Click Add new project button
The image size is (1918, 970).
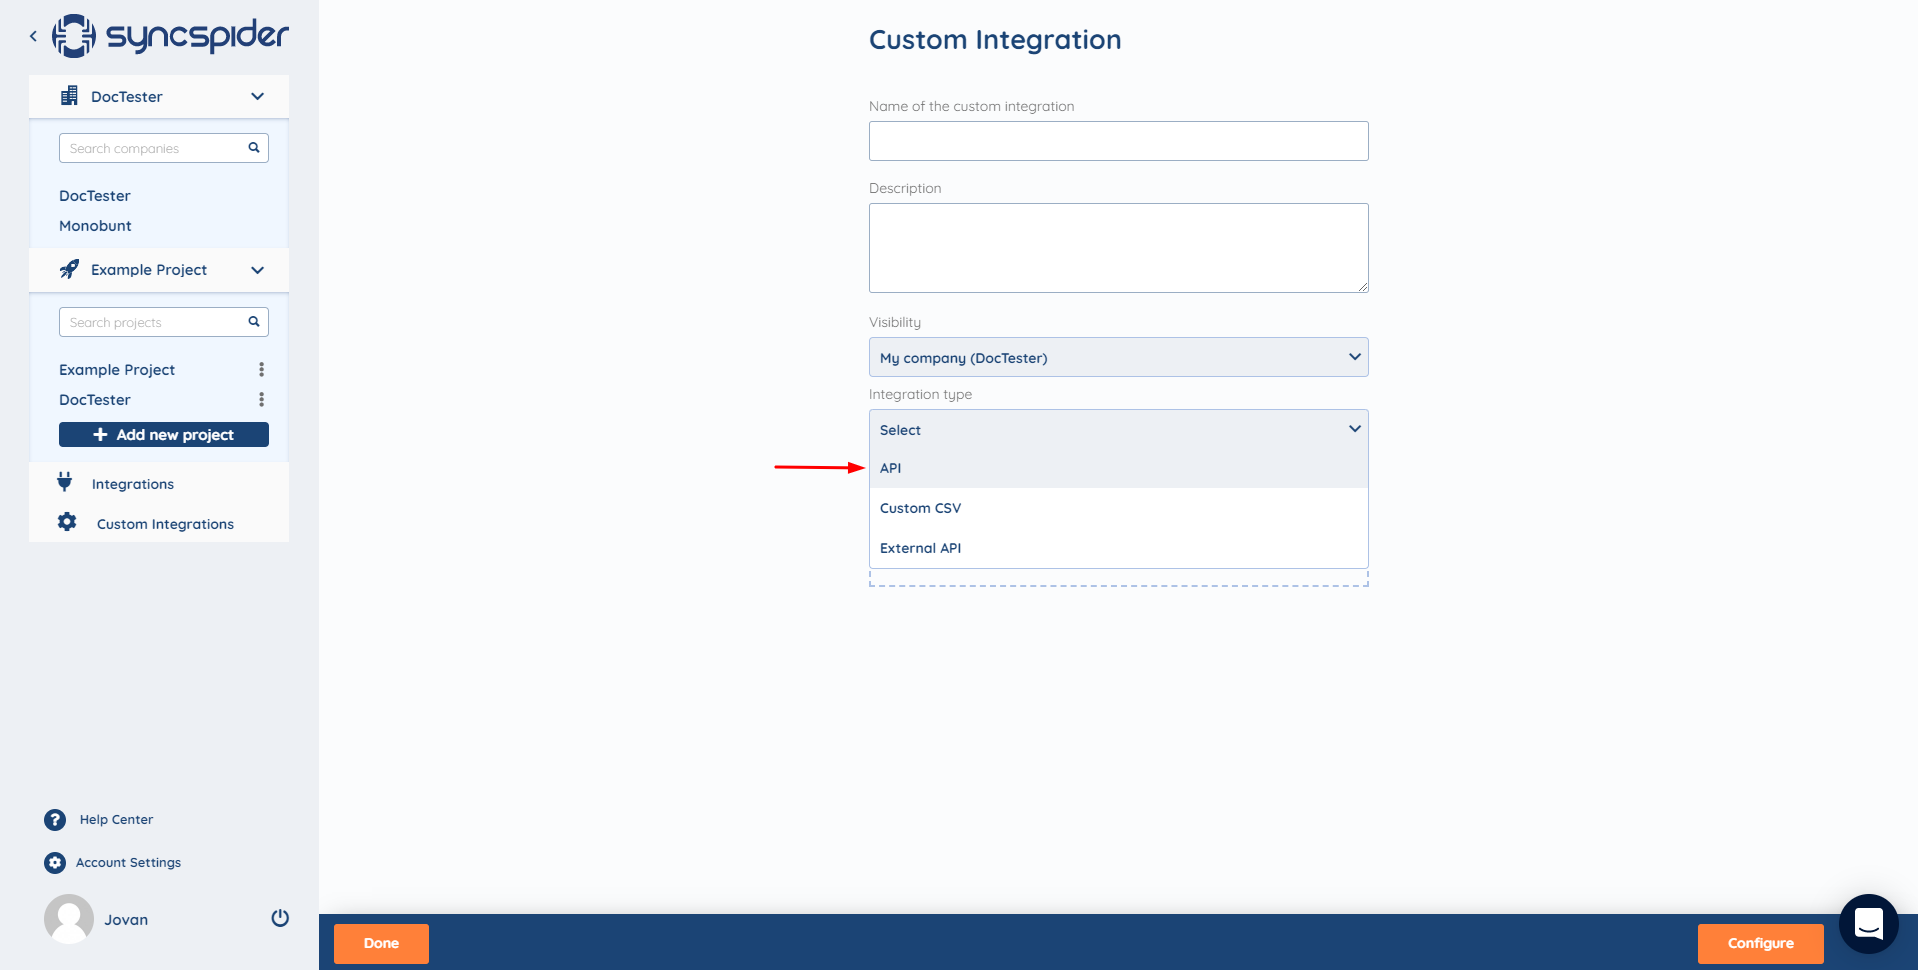[x=164, y=435]
